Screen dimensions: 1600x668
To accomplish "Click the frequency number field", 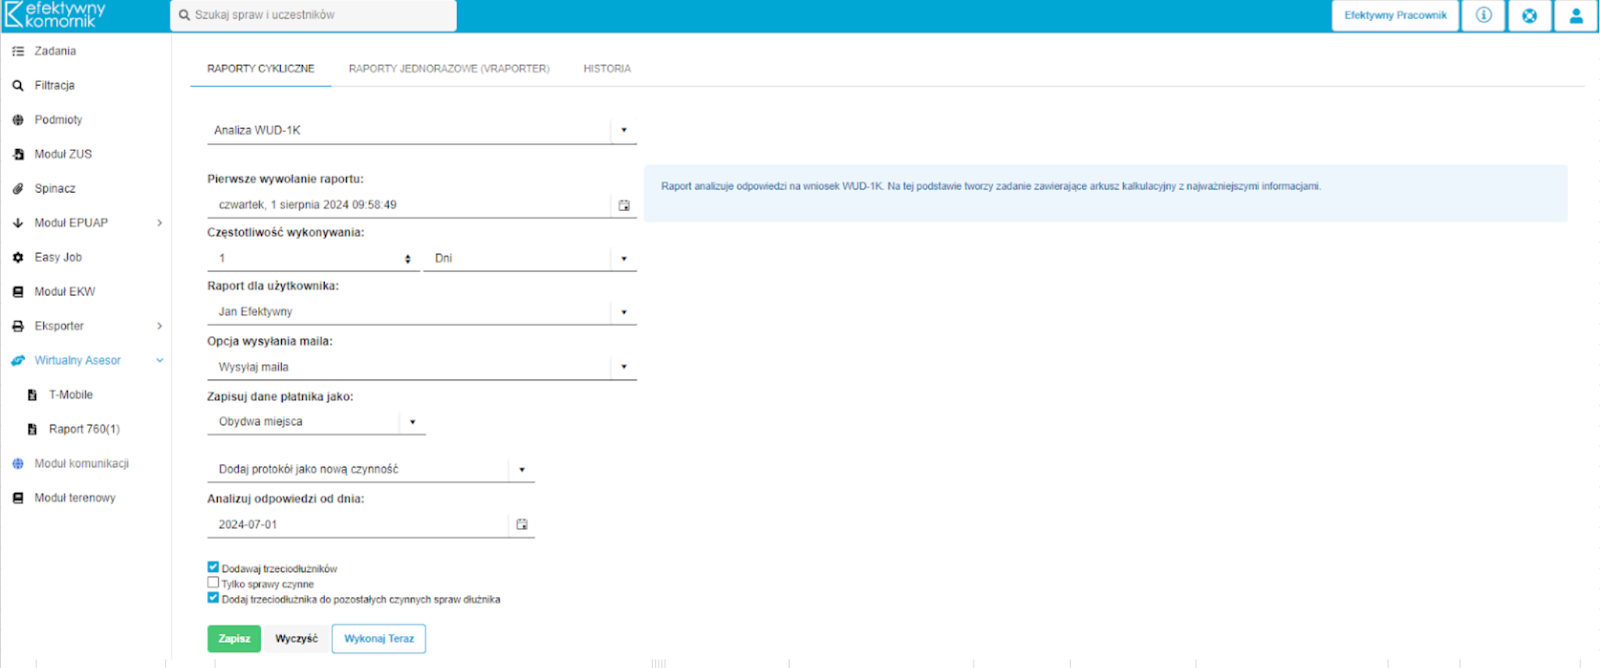I will [x=305, y=259].
